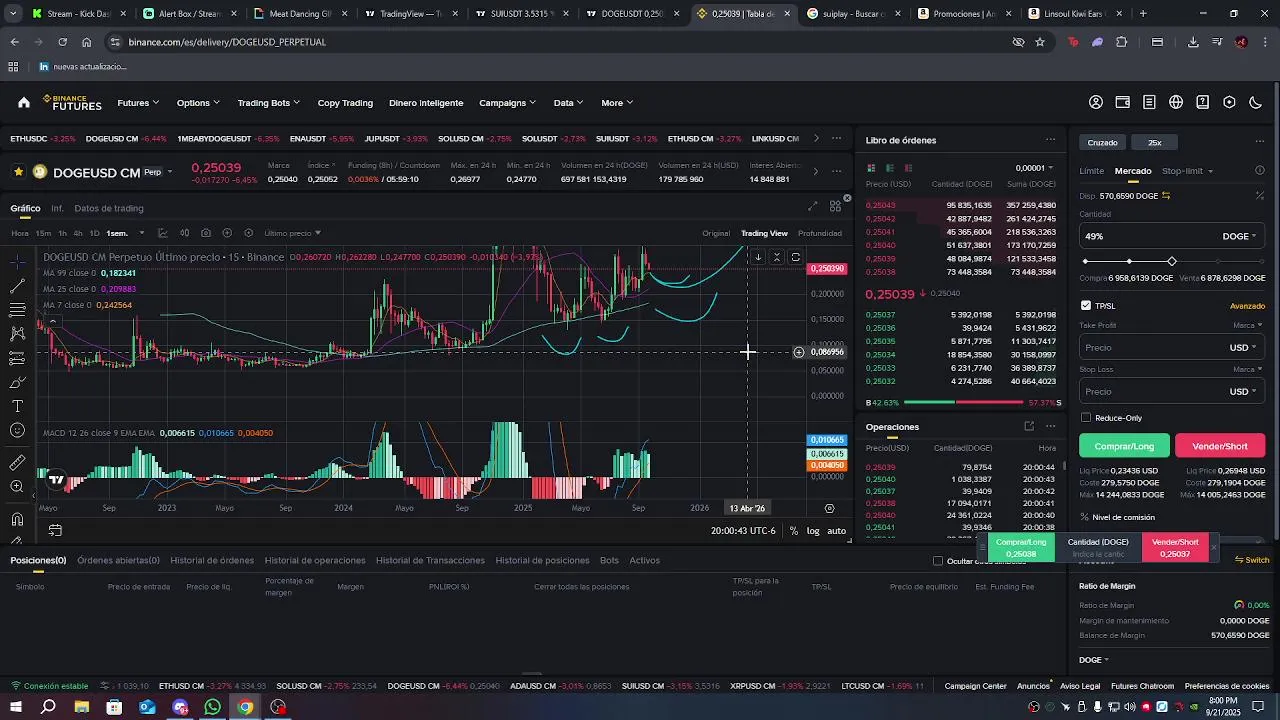Open the 0,00001 price grouping dropdown

click(1034, 168)
